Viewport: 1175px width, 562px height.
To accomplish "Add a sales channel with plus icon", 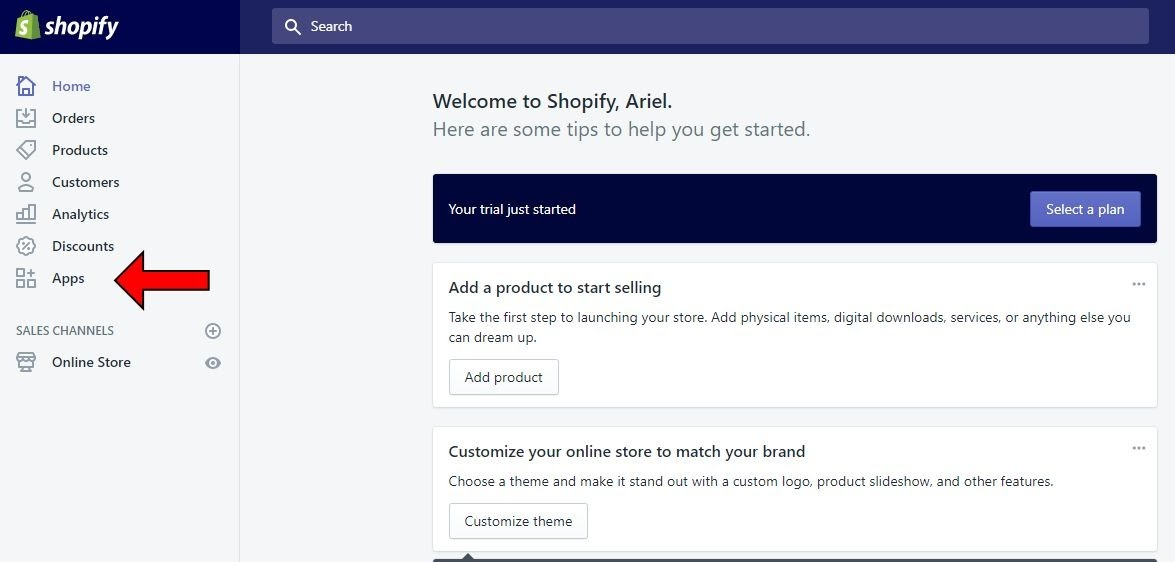I will coord(213,330).
